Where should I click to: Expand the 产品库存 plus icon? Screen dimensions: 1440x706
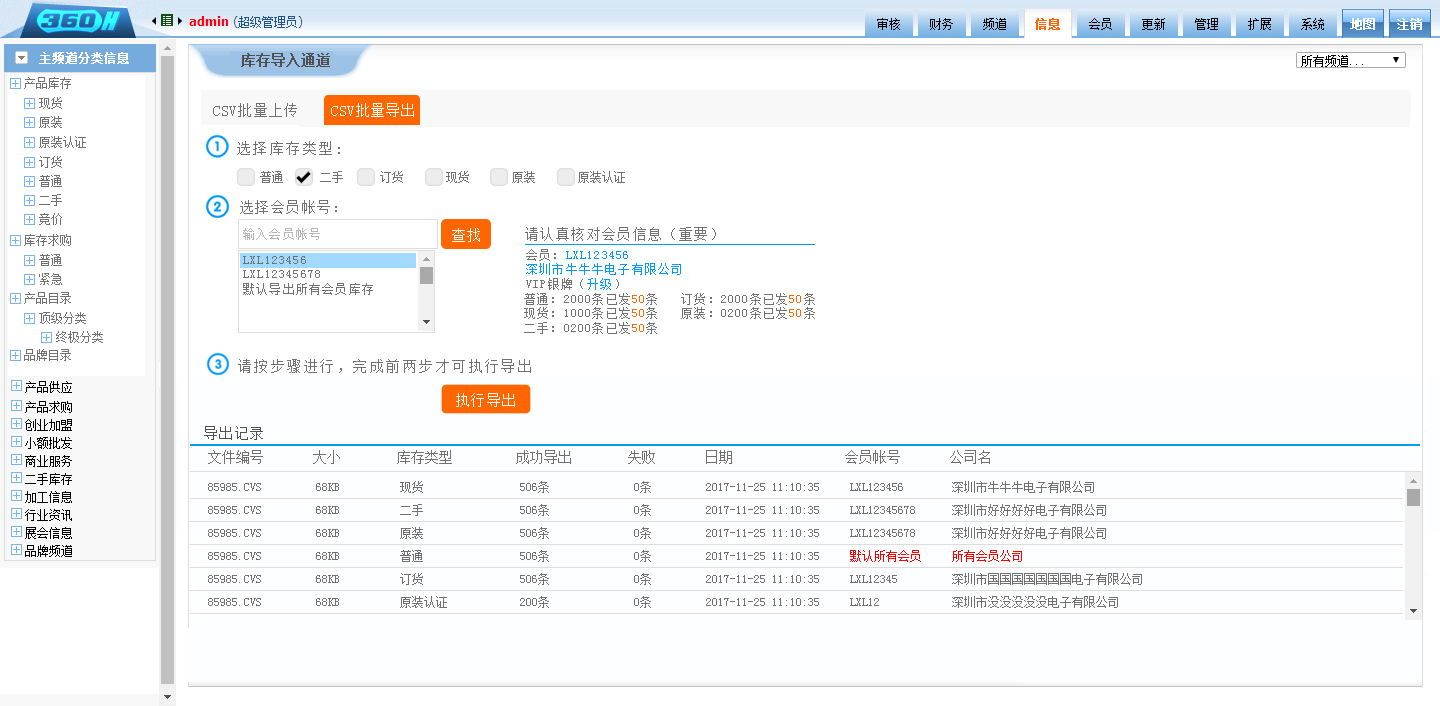click(15, 84)
